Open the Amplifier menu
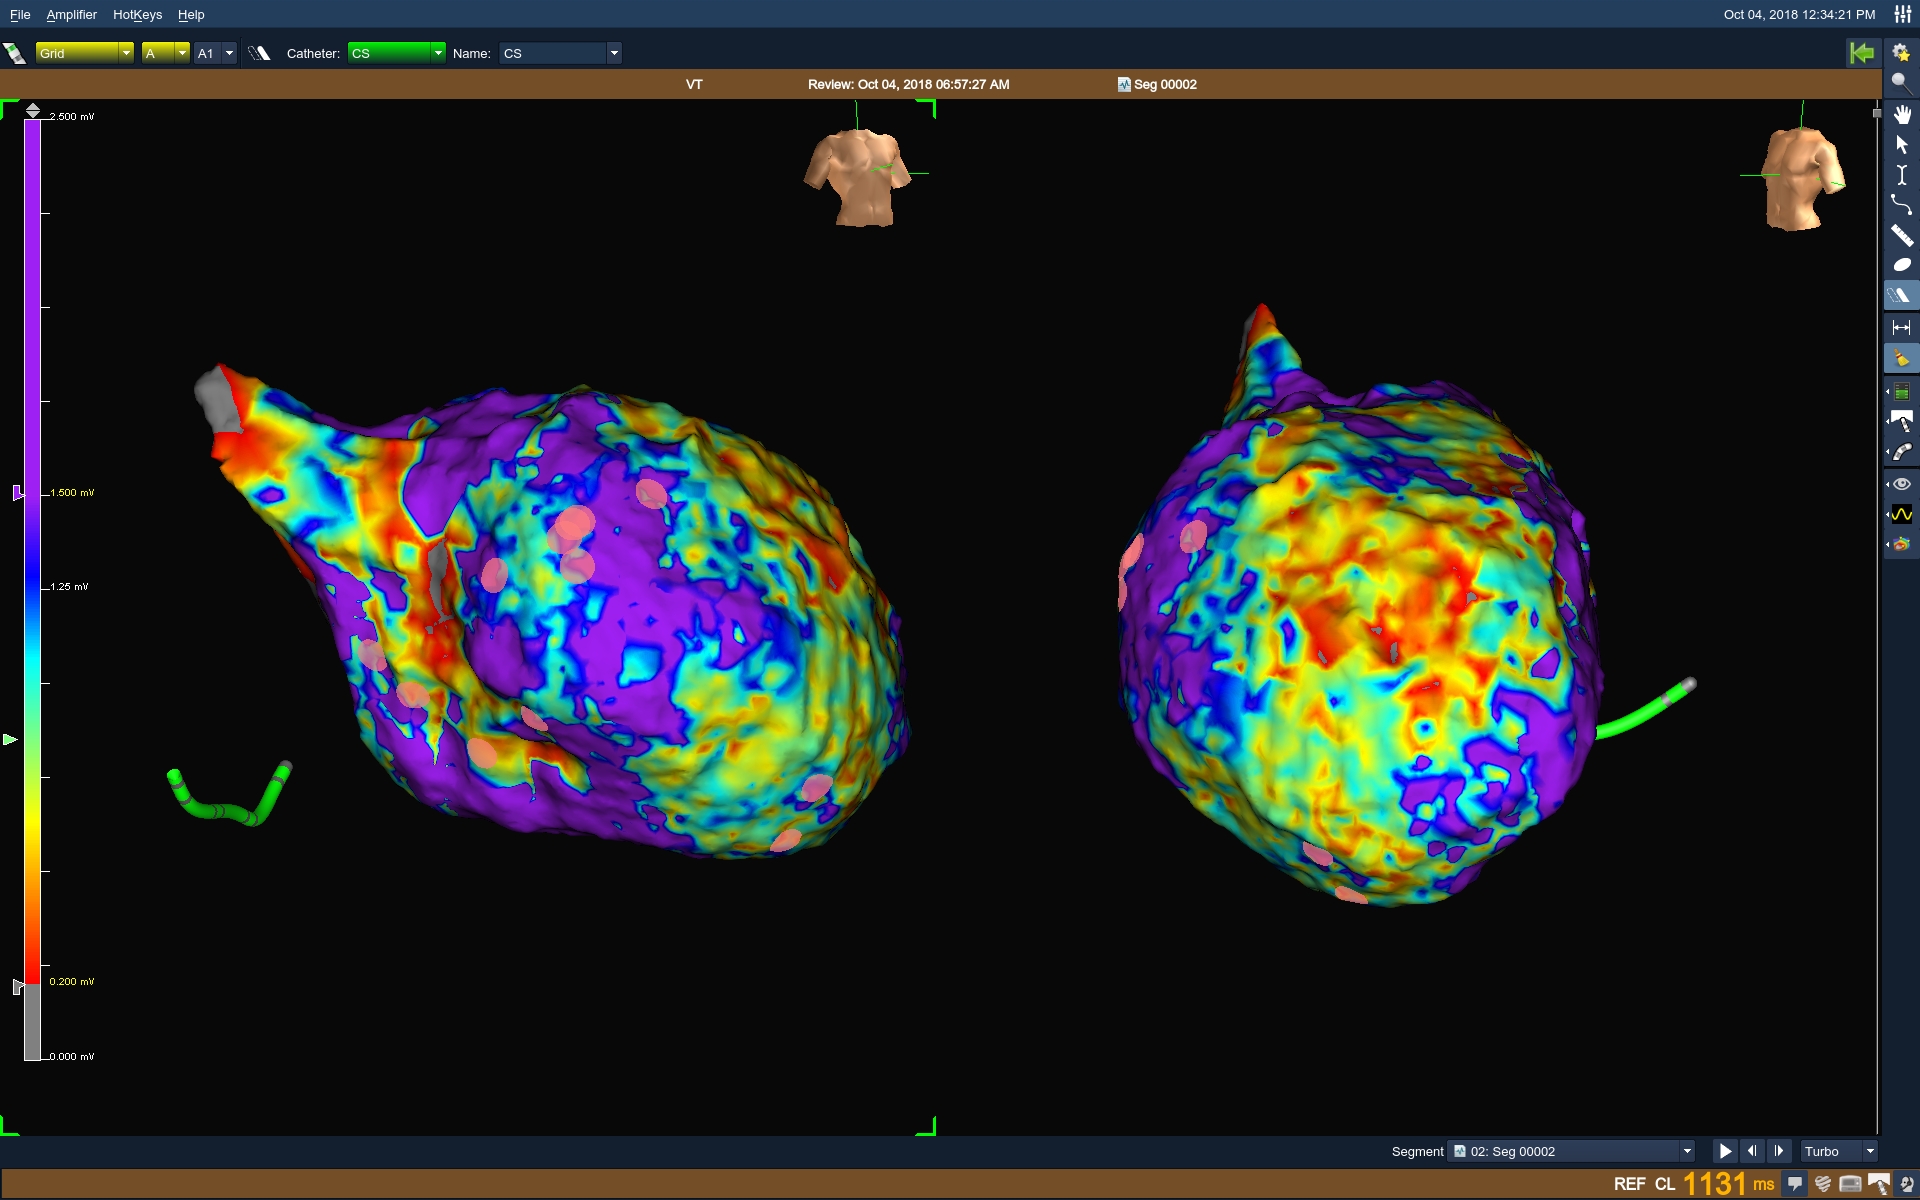 pos(71,15)
